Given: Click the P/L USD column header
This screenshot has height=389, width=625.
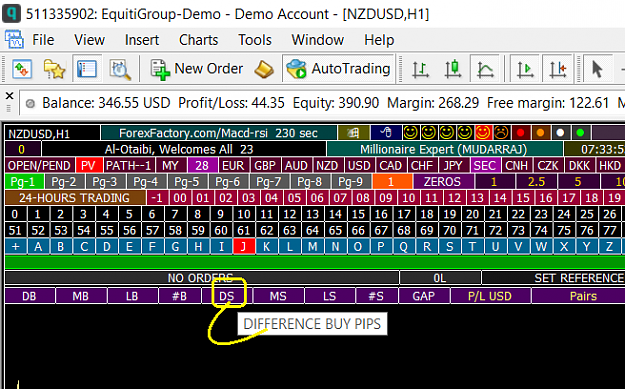Looking at the screenshot, I should tap(490, 296).
